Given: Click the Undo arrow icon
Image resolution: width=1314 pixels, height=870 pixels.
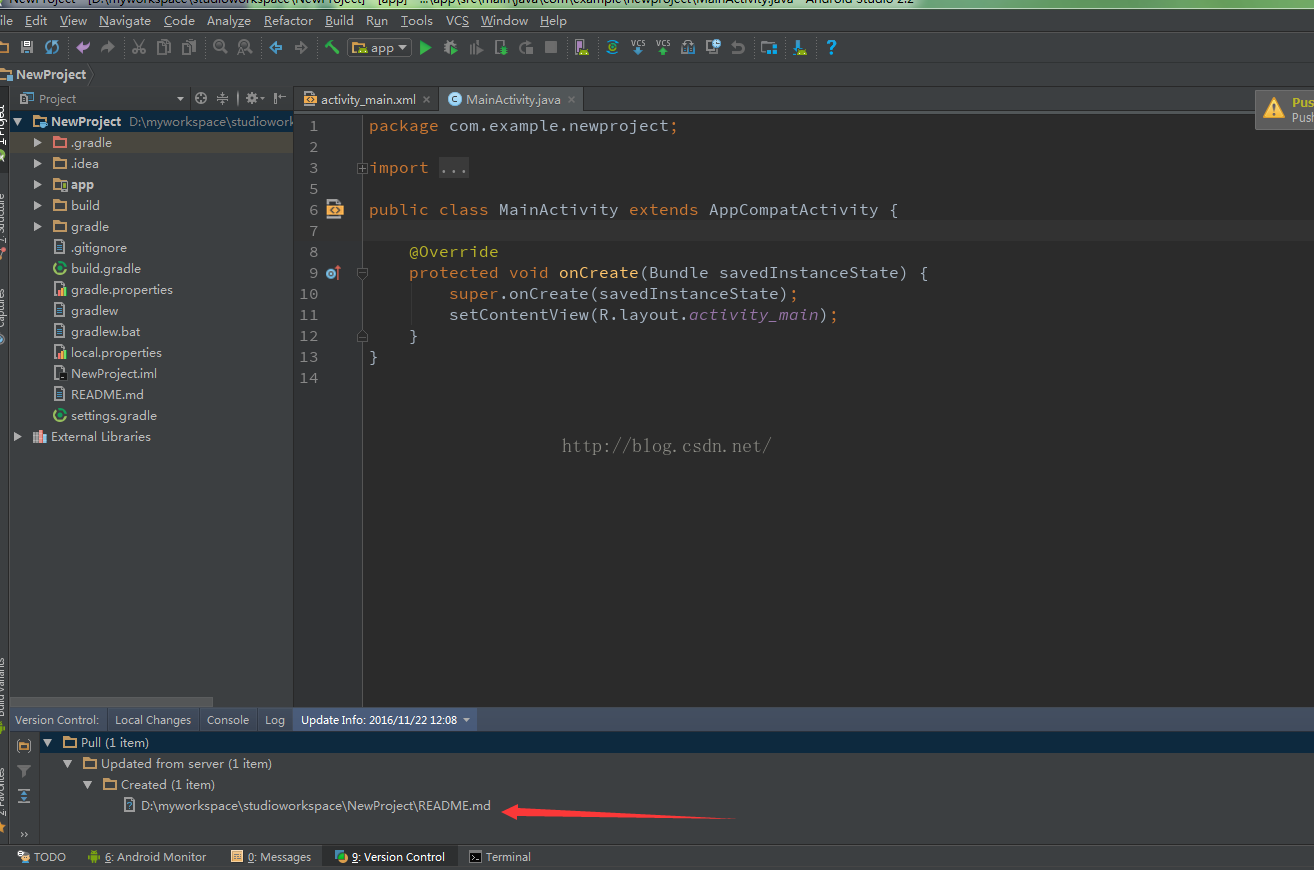Looking at the screenshot, I should tap(83, 47).
